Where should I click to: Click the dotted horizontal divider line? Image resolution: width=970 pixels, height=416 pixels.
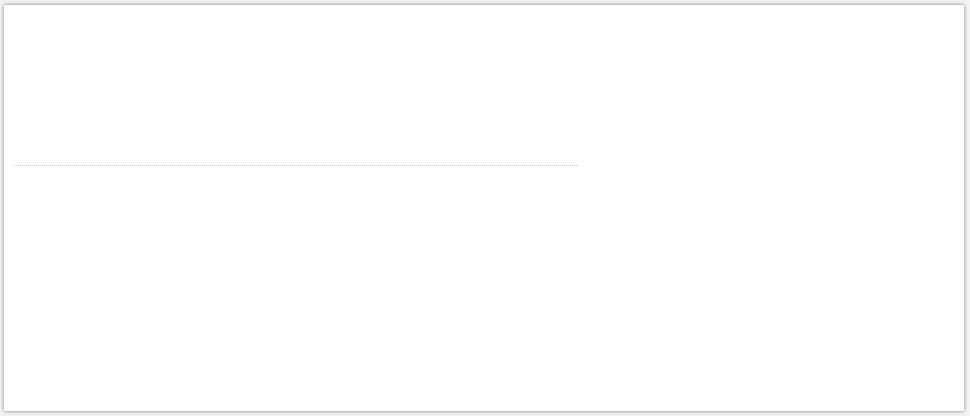click(x=295, y=165)
